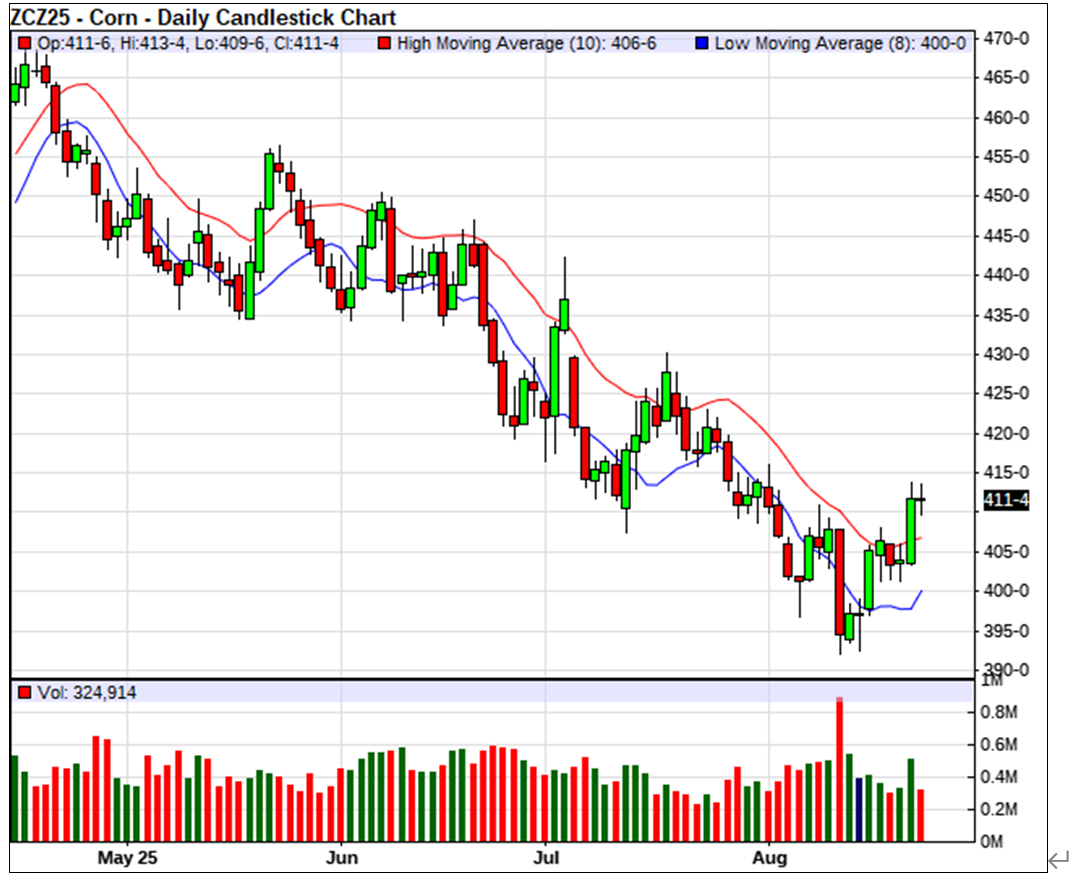Select the High Moving Average (10) legend text

coord(526,44)
